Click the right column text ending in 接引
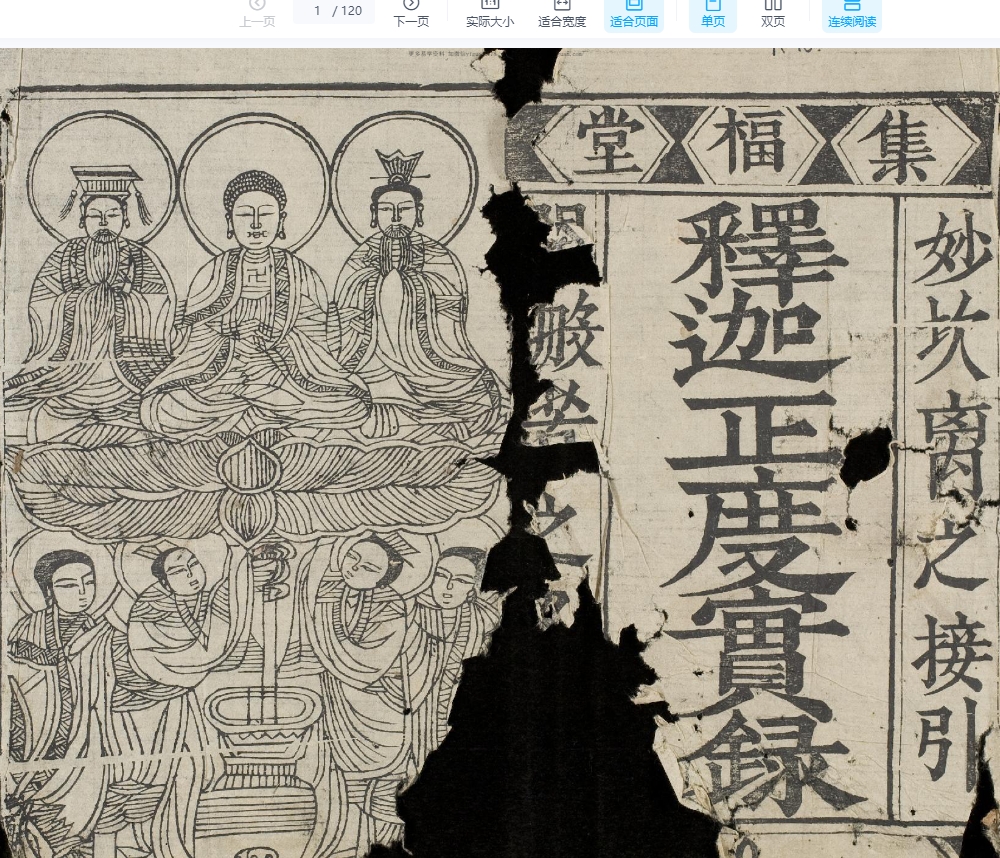Viewport: 1000px width, 858px height. (x=948, y=500)
